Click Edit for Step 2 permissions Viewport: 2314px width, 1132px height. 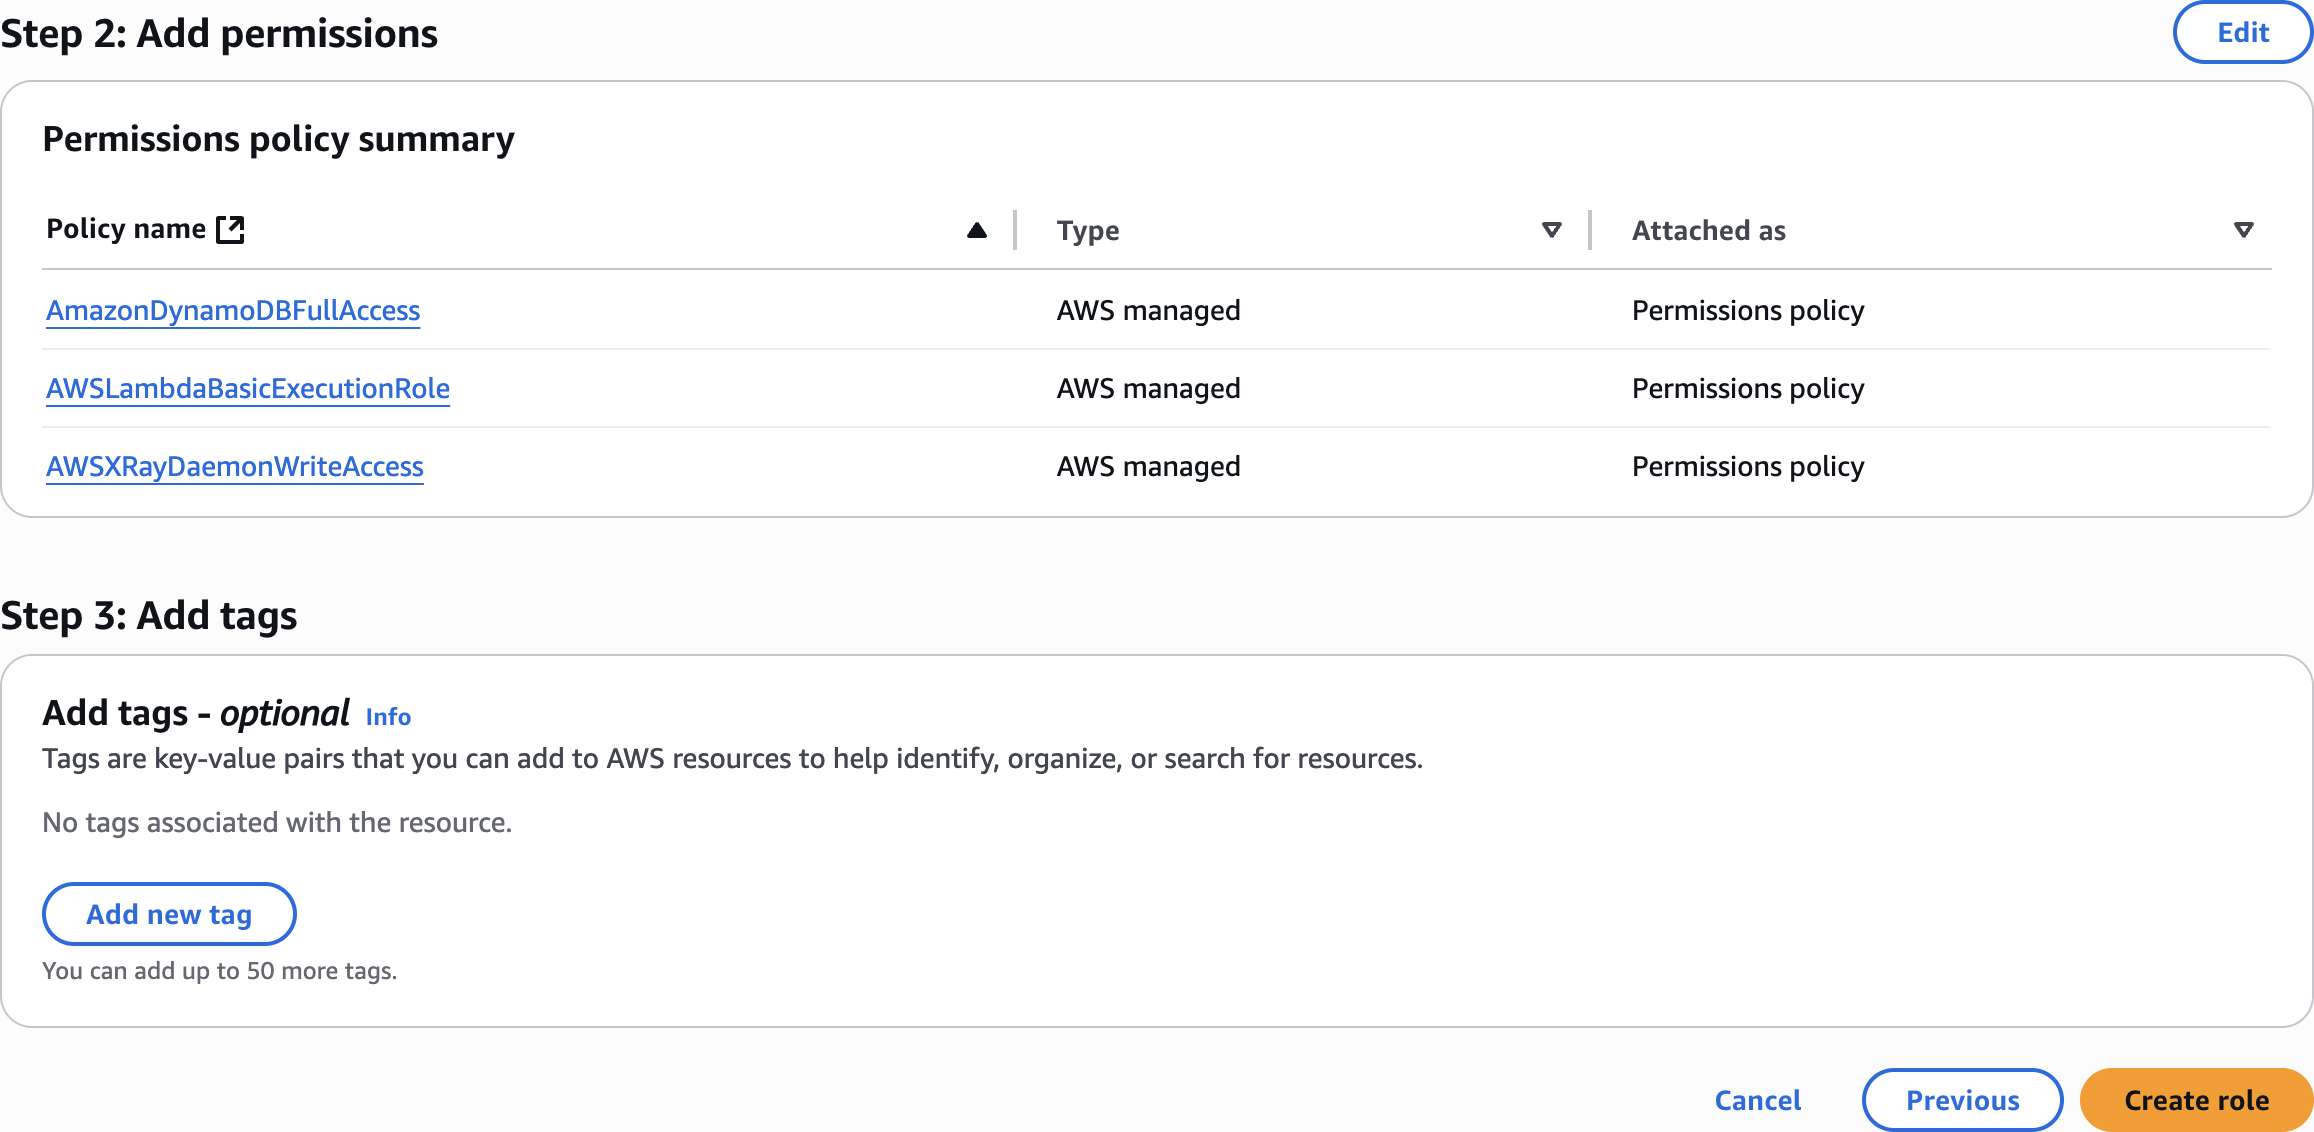pyautogui.click(x=2242, y=33)
